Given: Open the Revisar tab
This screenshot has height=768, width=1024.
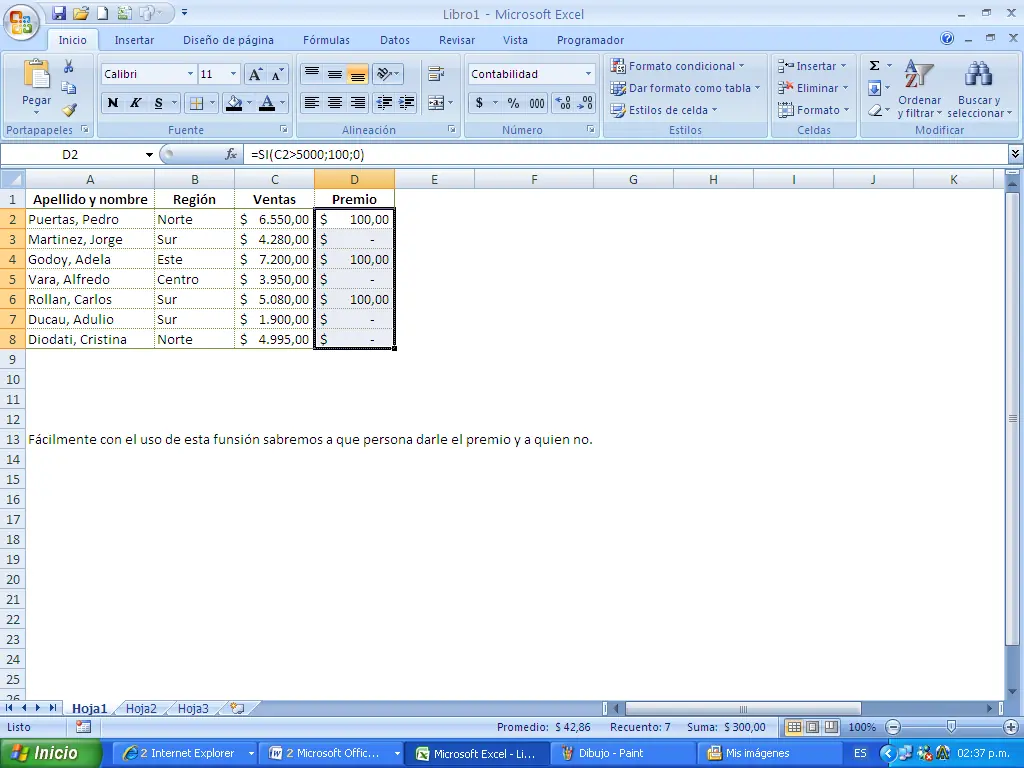Looking at the screenshot, I should pos(456,40).
